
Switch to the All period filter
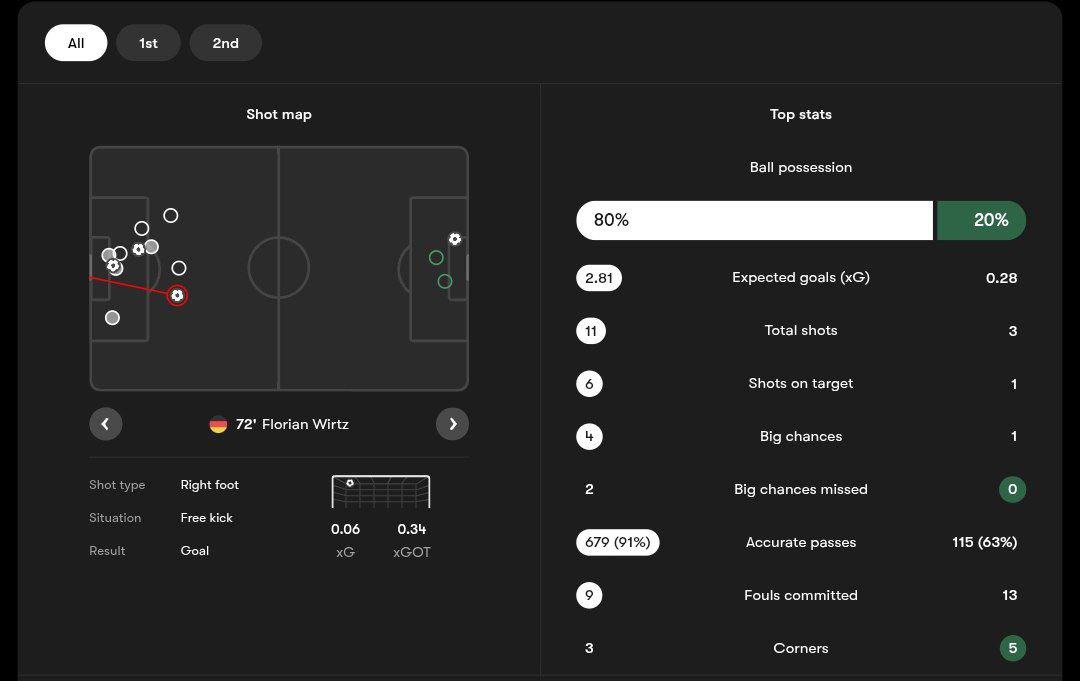76,43
